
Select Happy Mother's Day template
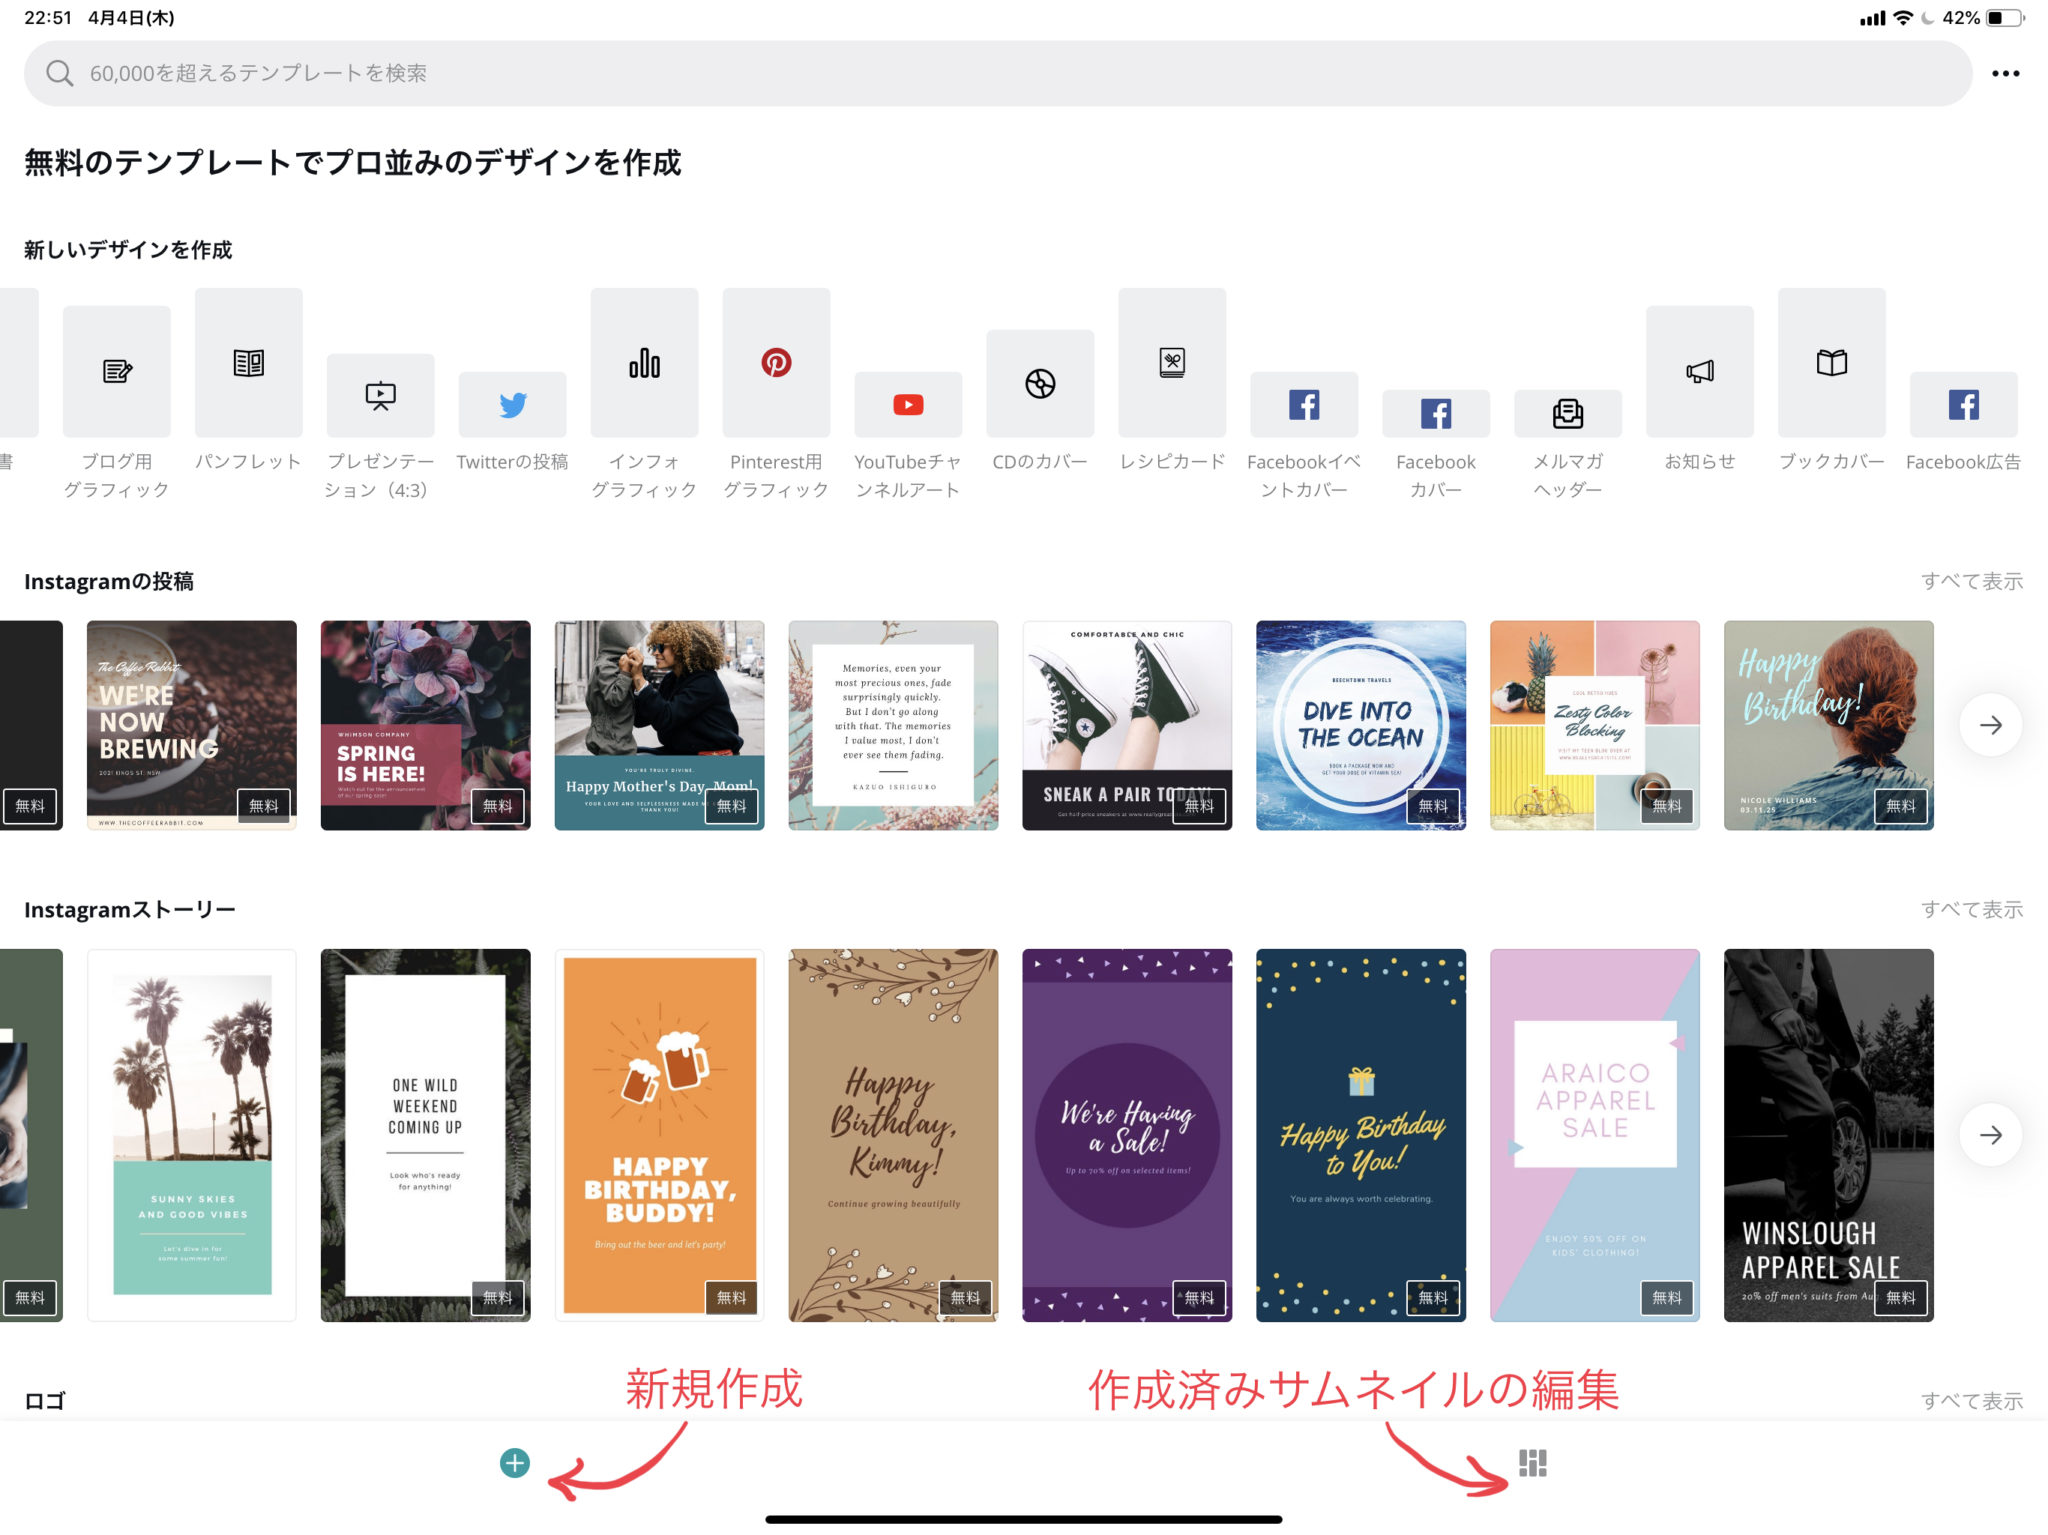pyautogui.click(x=660, y=725)
